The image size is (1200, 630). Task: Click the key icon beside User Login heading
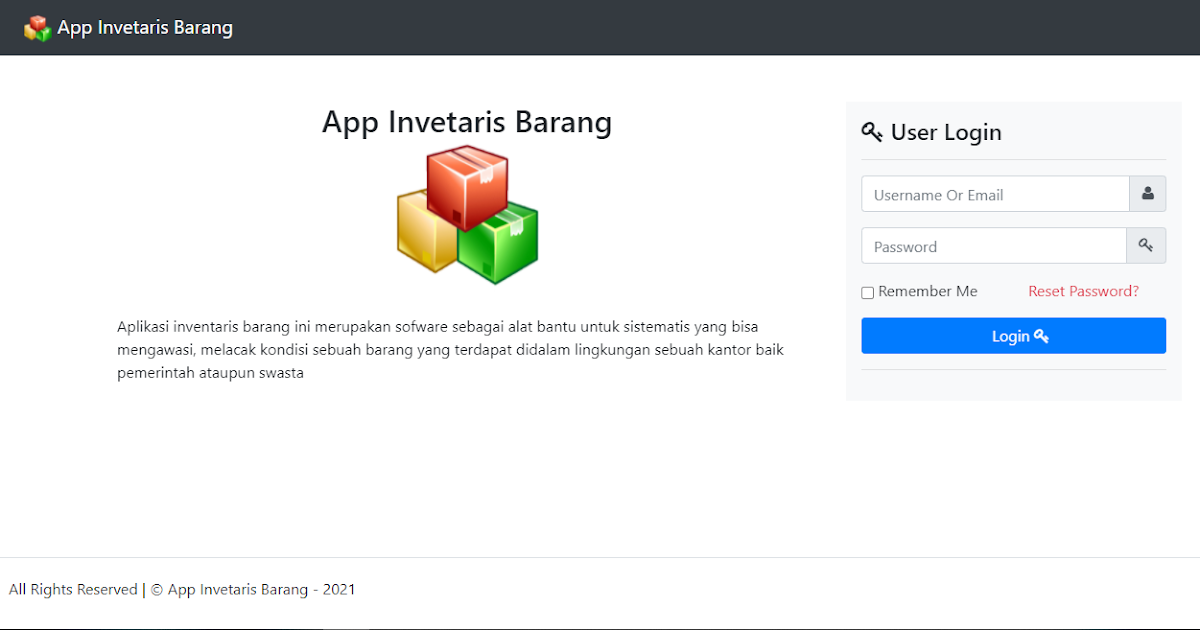tap(872, 131)
